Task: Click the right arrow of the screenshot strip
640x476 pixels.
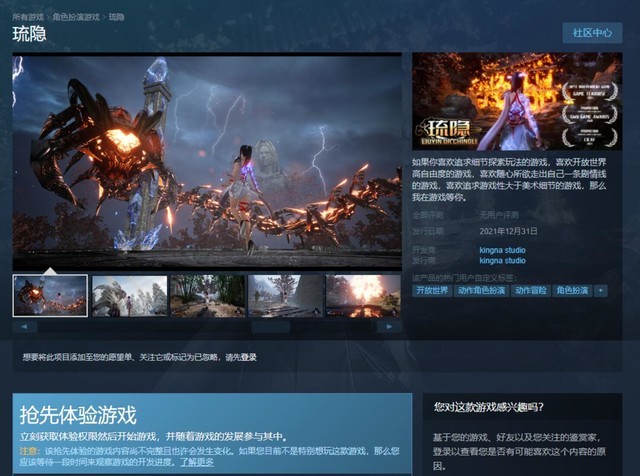Action: click(389, 326)
